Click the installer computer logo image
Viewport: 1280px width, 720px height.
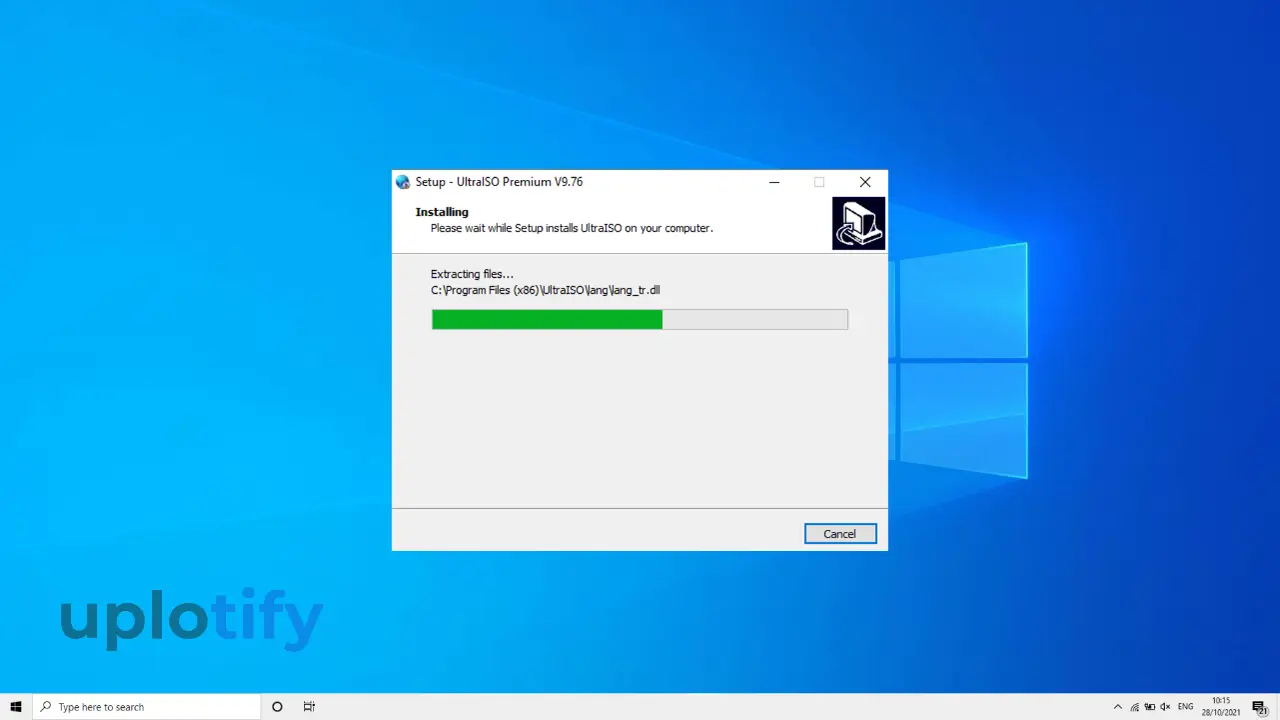(x=858, y=223)
